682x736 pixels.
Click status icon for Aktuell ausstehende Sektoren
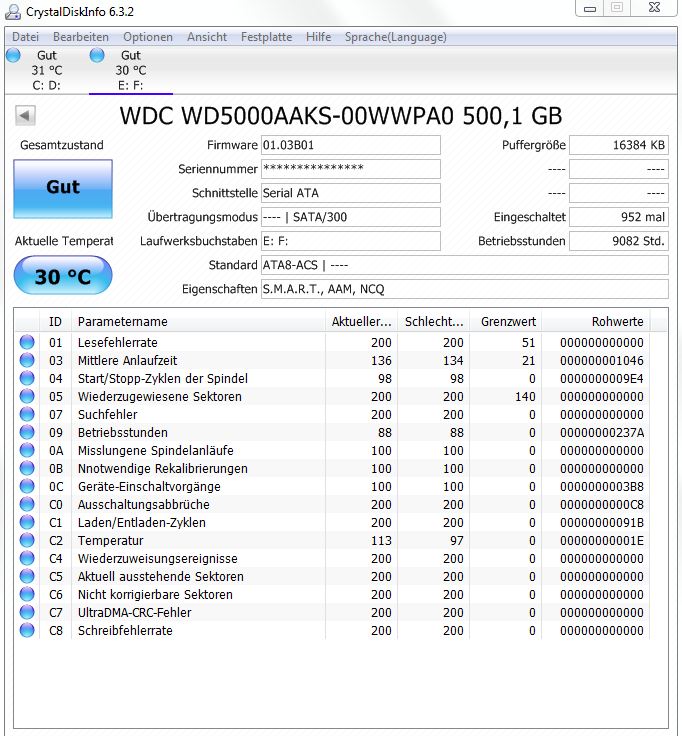point(27,576)
